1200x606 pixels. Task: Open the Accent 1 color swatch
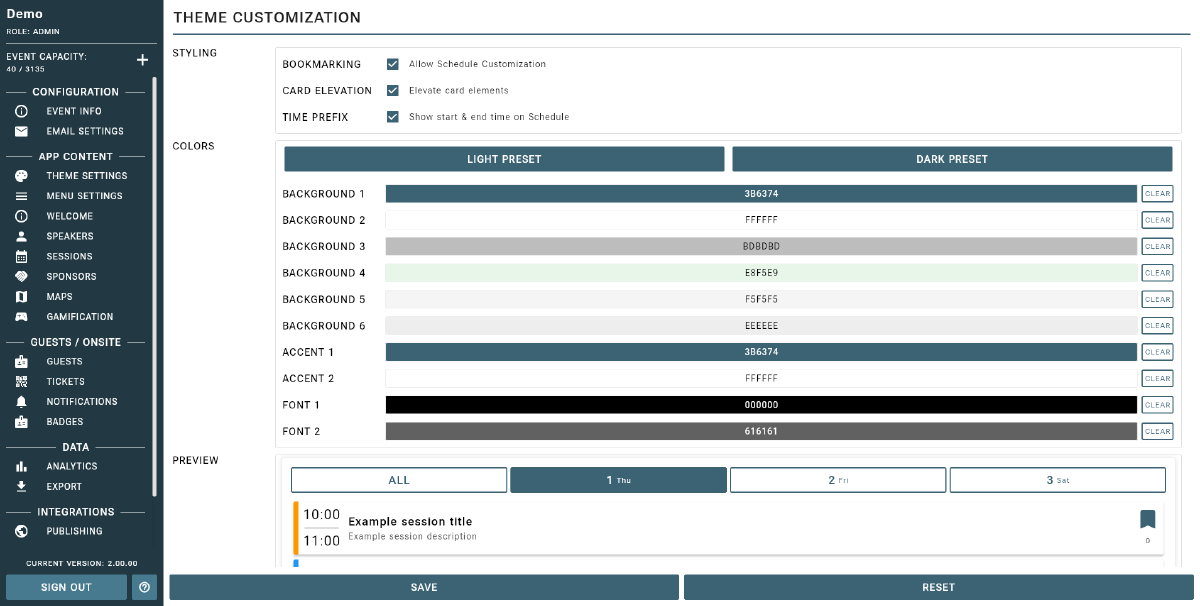pos(760,352)
